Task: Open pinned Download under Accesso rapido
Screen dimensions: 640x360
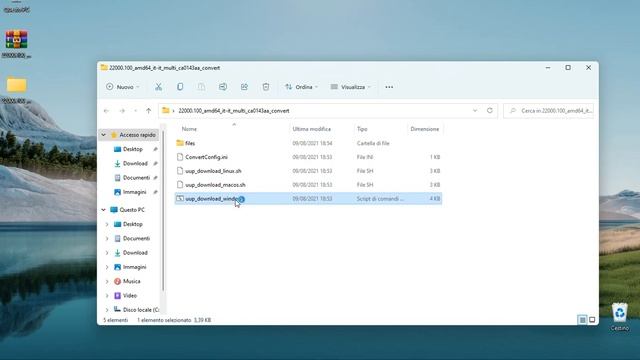Action: 135,164
